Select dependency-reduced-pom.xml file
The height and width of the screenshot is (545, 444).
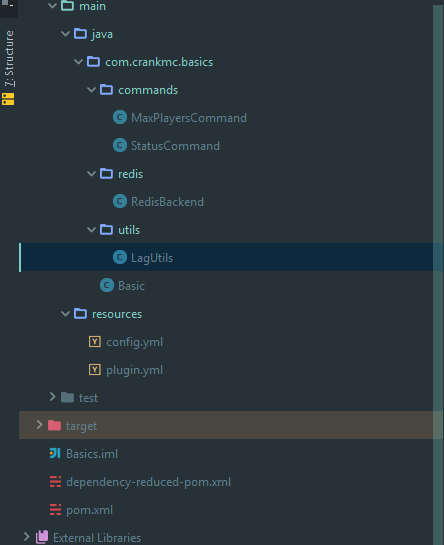148,482
